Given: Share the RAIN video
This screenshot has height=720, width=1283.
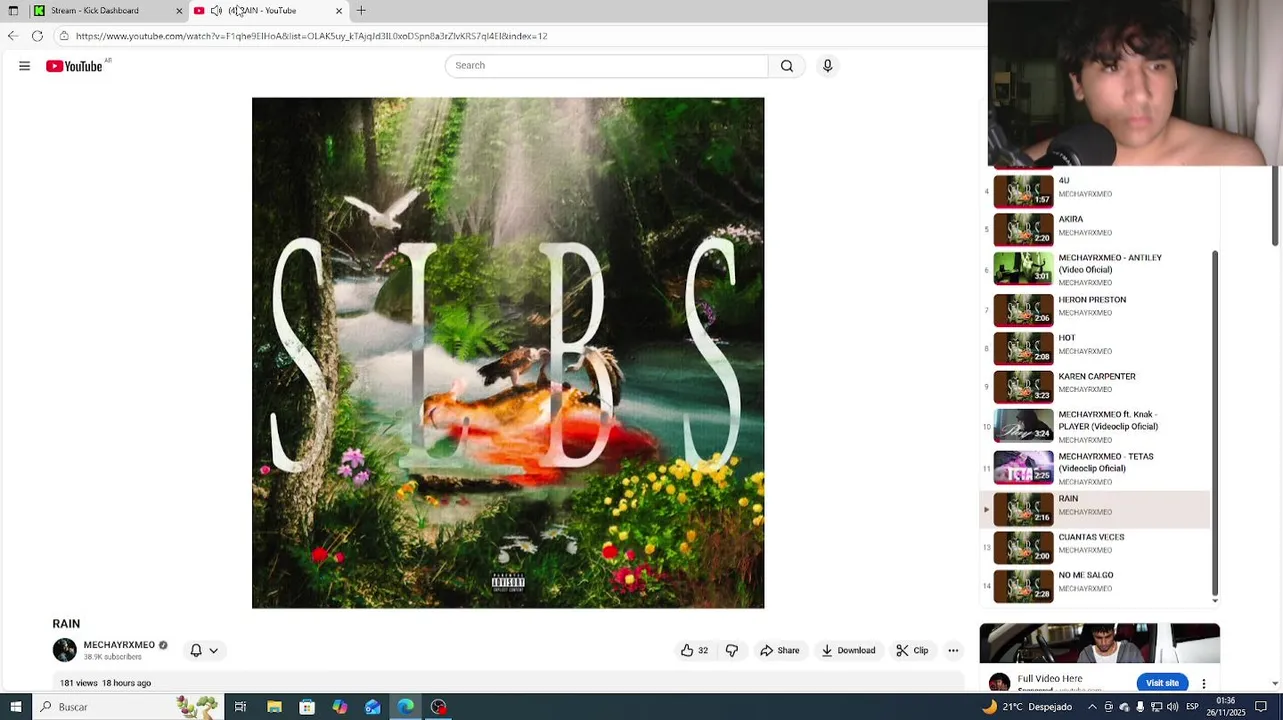Looking at the screenshot, I should [x=779, y=650].
